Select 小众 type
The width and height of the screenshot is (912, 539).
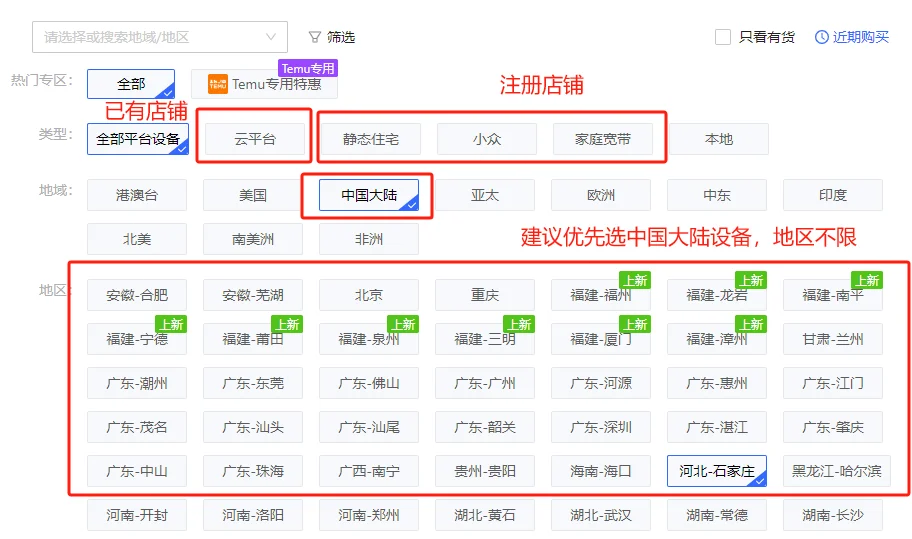tap(487, 139)
